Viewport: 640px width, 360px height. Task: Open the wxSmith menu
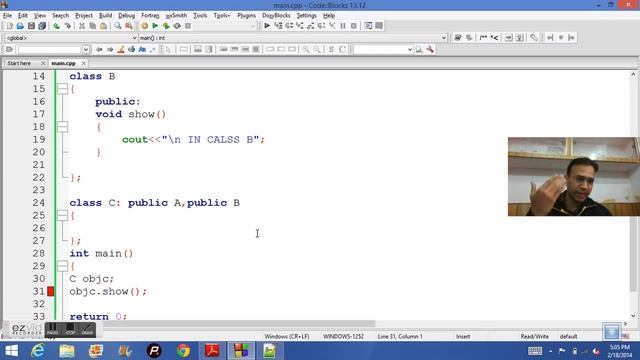[176, 16]
